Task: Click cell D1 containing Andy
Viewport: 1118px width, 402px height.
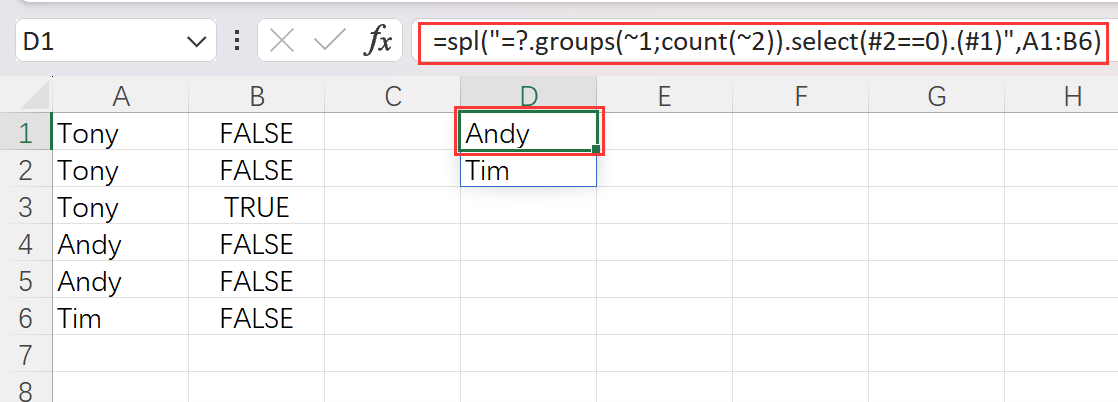Action: pyautogui.click(x=529, y=133)
